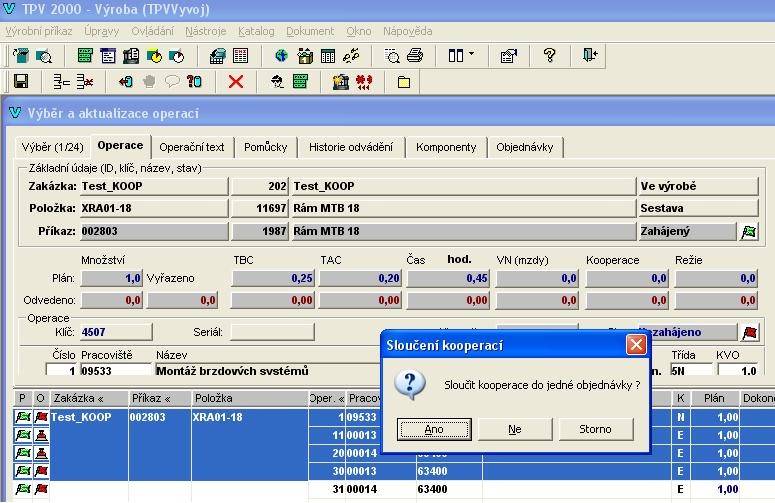The height and width of the screenshot is (503, 775).
Task: Click the exit door icon
Action: click(x=590, y=55)
